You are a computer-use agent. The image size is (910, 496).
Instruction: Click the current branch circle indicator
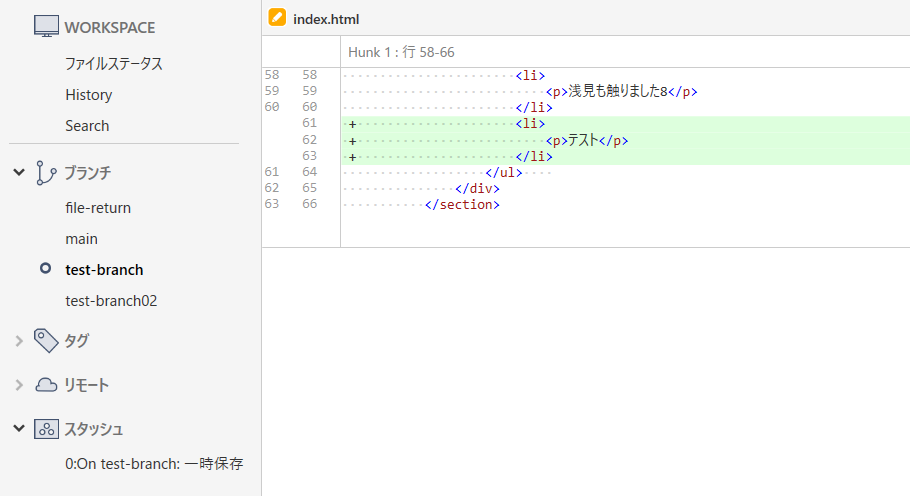click(45, 269)
